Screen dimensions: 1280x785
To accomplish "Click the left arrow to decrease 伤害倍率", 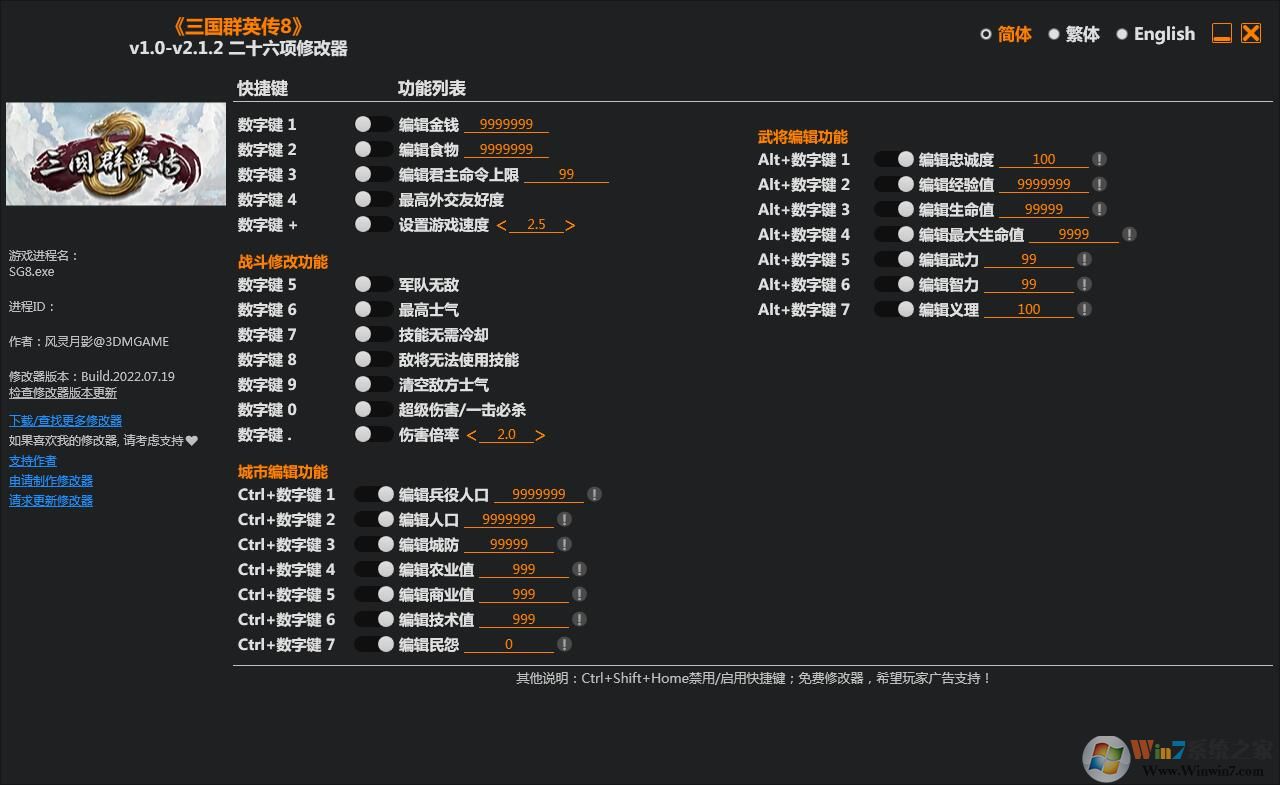I will 472,434.
